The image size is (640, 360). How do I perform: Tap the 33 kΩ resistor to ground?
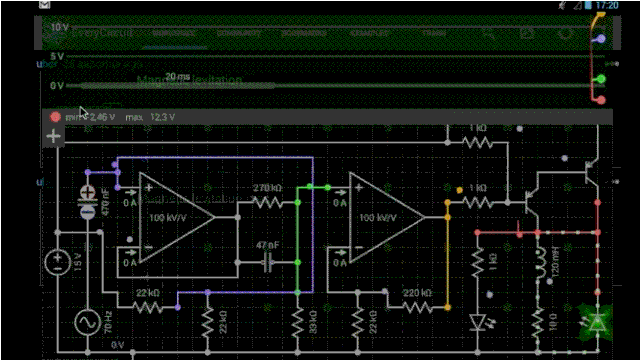(298, 322)
